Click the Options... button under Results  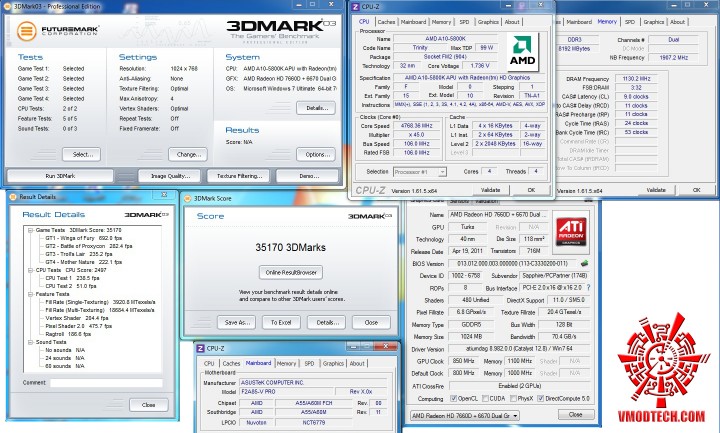coord(316,154)
